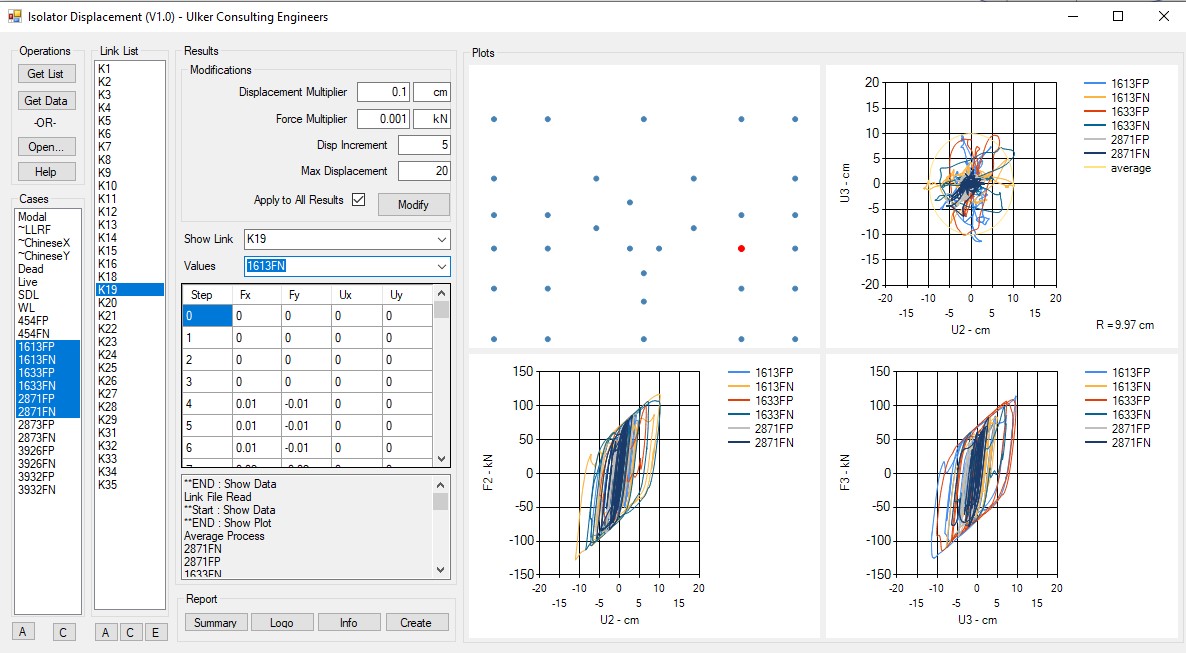
Task: Click the log box scroll down arrow
Action: click(441, 570)
